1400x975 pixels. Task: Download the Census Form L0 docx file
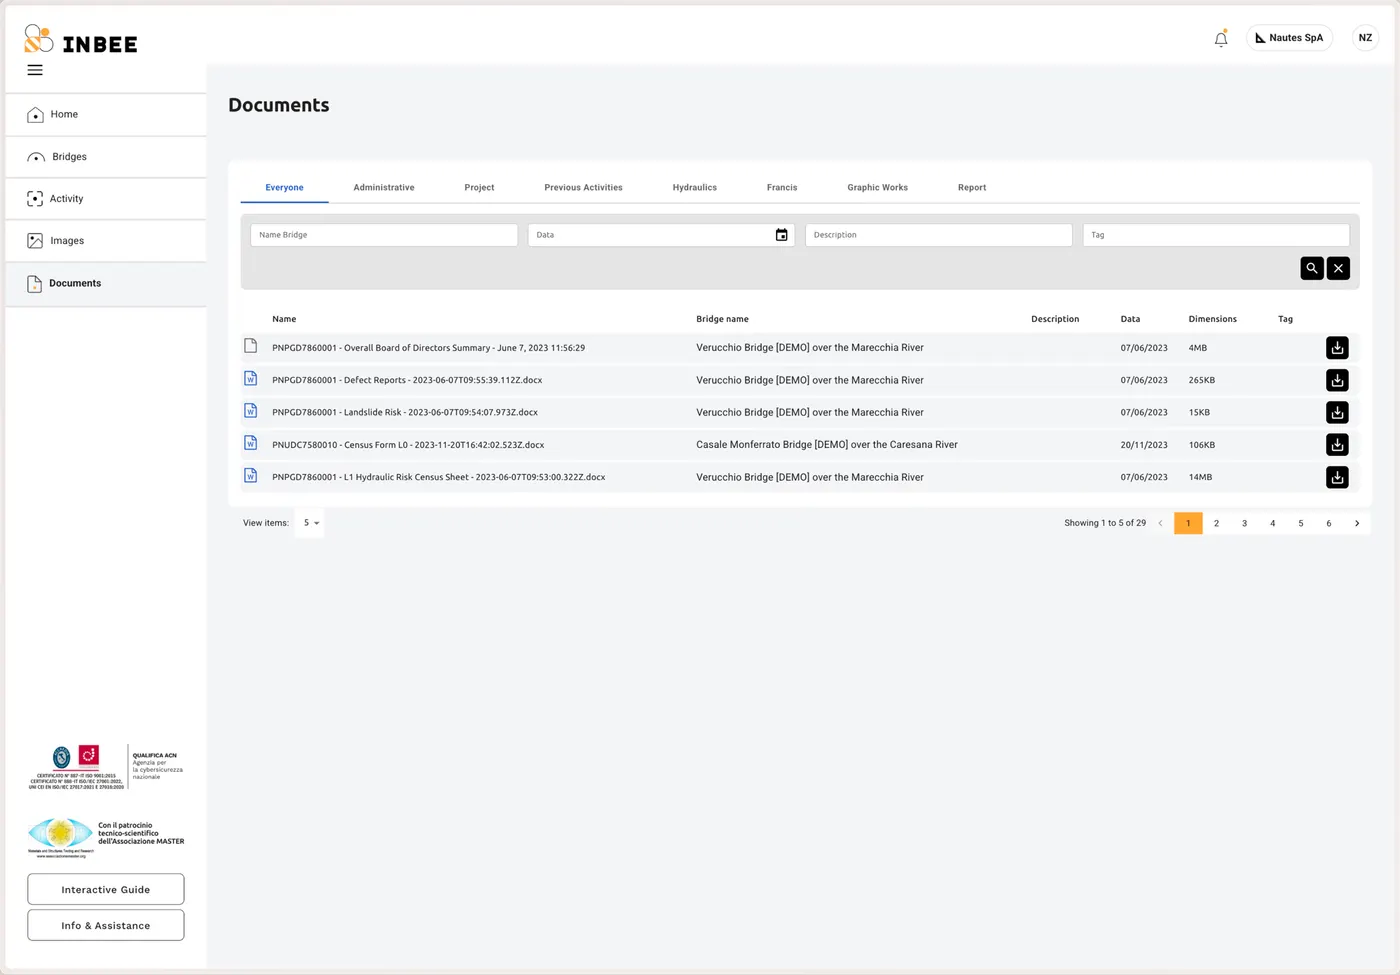pyautogui.click(x=1337, y=445)
